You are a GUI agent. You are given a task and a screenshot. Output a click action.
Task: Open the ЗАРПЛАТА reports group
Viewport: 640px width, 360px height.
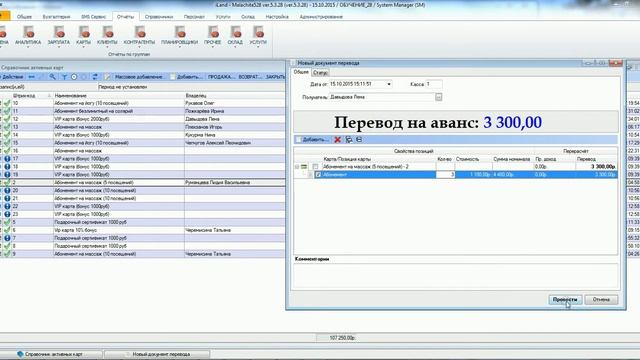point(59,37)
